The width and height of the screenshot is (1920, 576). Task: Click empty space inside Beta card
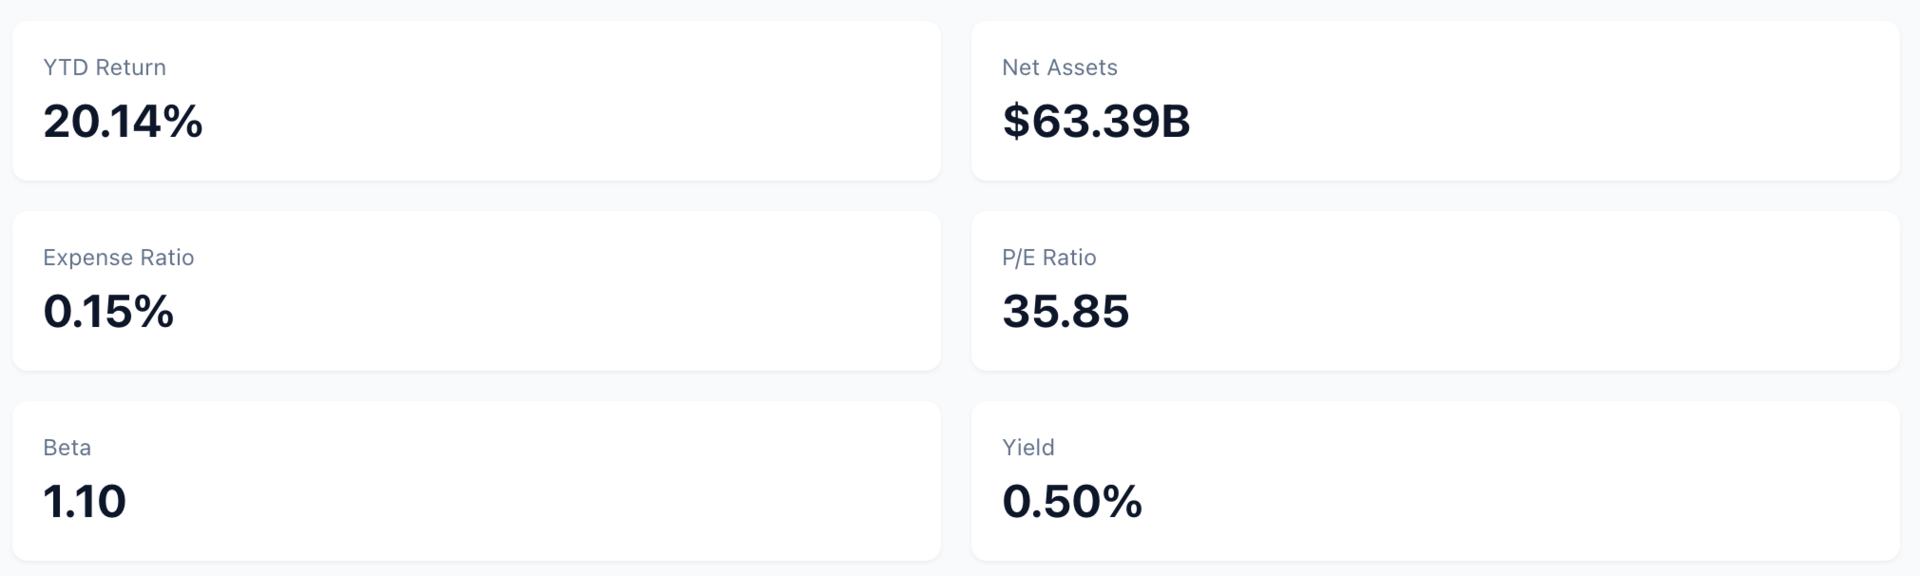point(600,481)
